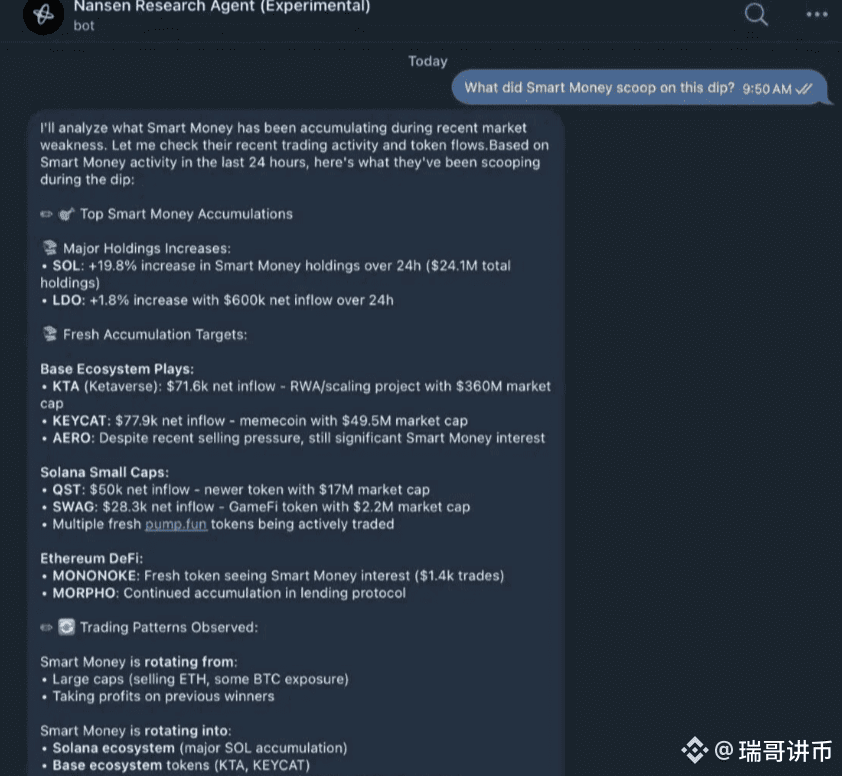The image size is (842, 776).
Task: Click the Nansen bot avatar icon
Action: (43, 15)
